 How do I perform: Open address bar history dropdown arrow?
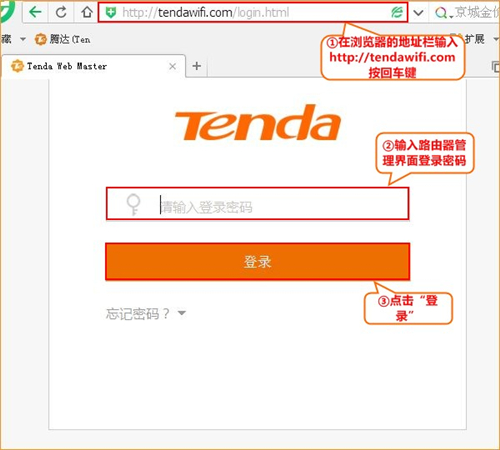tap(418, 13)
